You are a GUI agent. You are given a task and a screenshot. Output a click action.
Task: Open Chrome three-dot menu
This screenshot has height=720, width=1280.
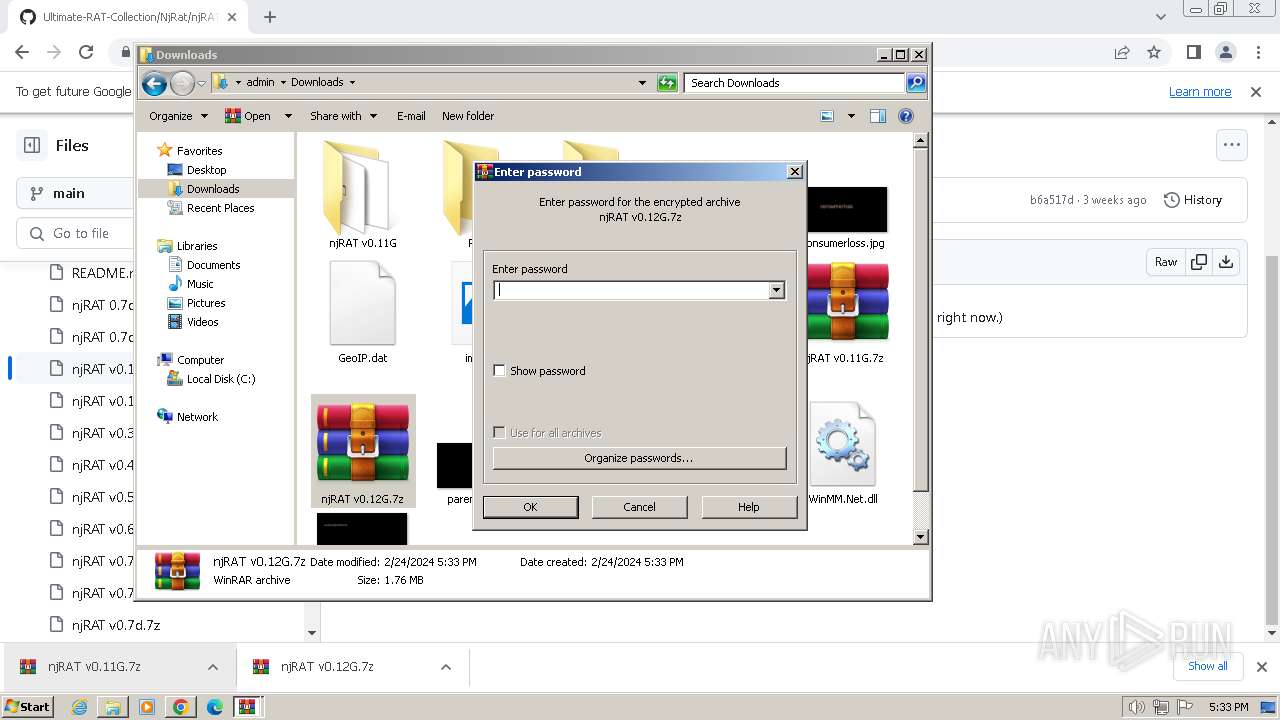click(1257, 52)
